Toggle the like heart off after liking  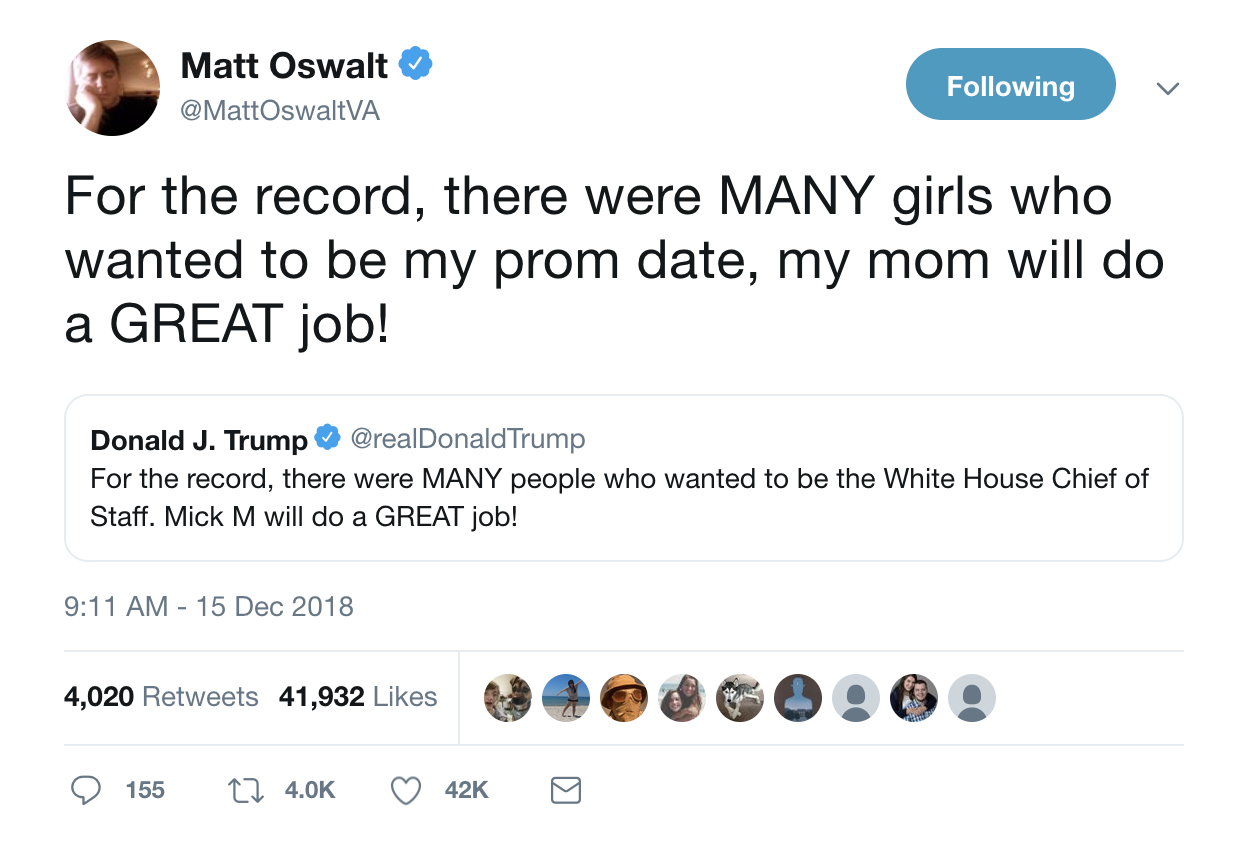pyautogui.click(x=406, y=790)
